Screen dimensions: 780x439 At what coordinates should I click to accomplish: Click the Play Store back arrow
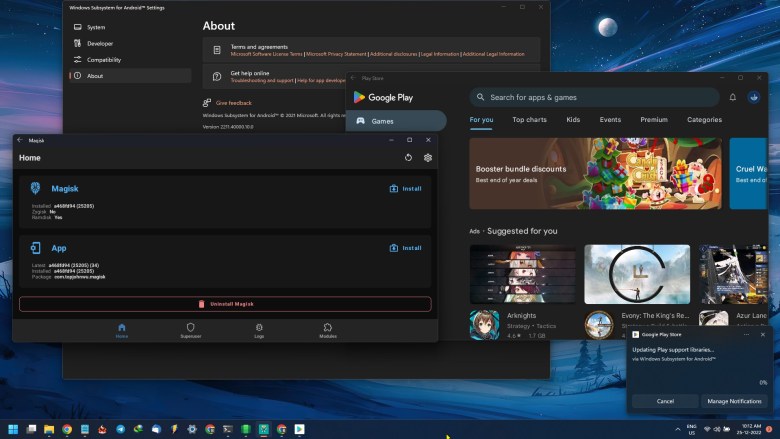click(353, 78)
